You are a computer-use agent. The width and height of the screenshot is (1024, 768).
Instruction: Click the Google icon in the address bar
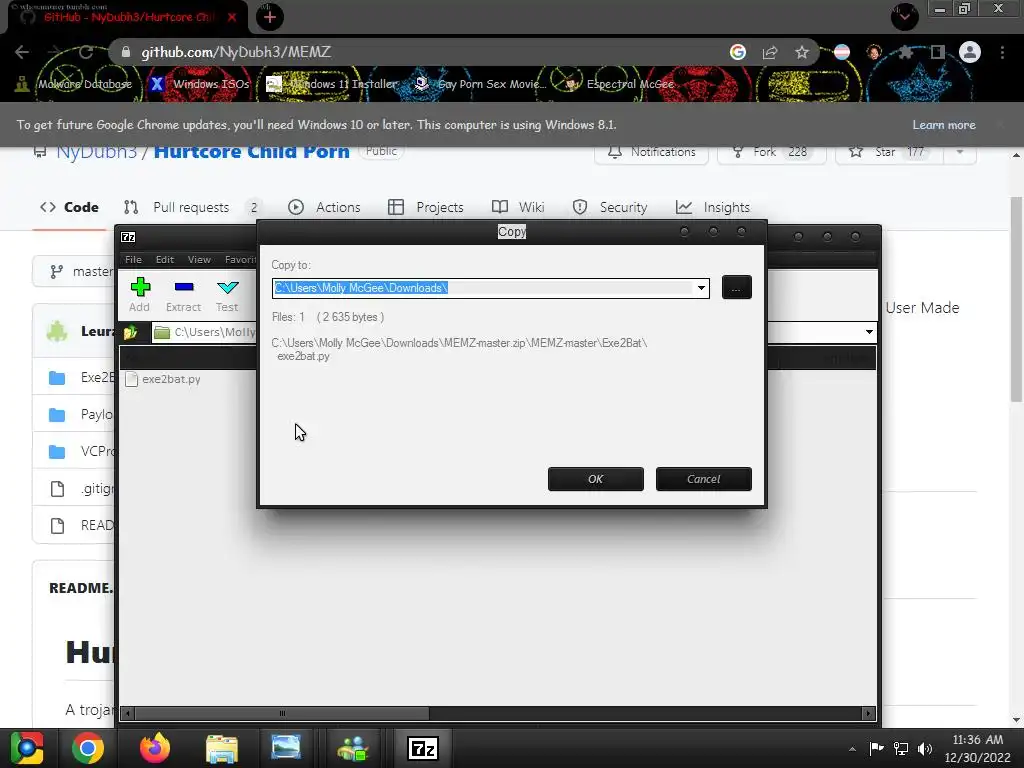point(738,52)
